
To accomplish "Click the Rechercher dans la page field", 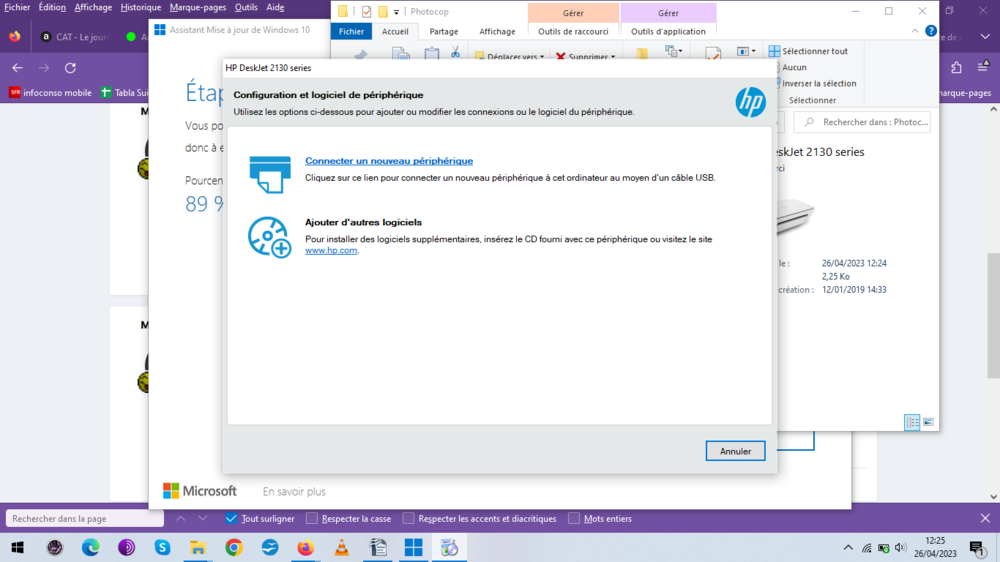I will tap(85, 519).
